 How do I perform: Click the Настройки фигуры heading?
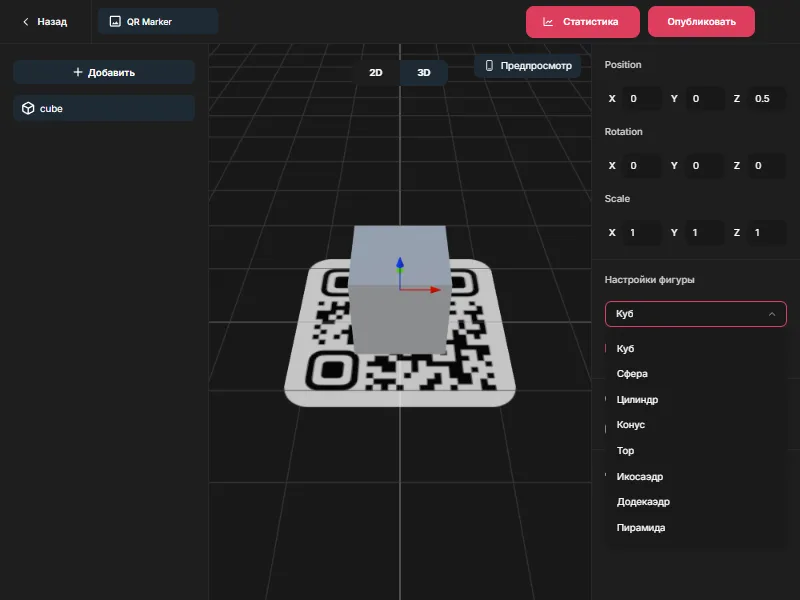coord(649,280)
